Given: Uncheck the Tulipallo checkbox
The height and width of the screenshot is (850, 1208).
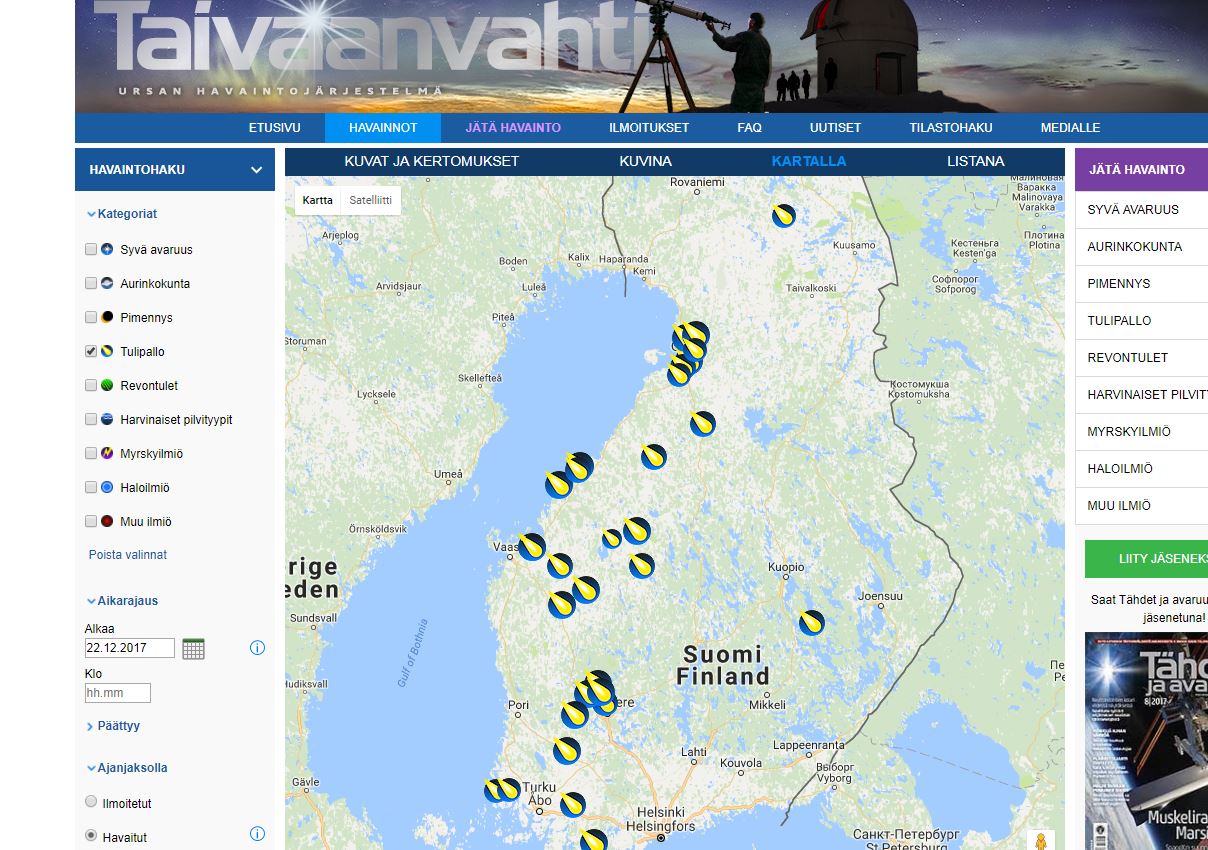Looking at the screenshot, I should tap(91, 352).
